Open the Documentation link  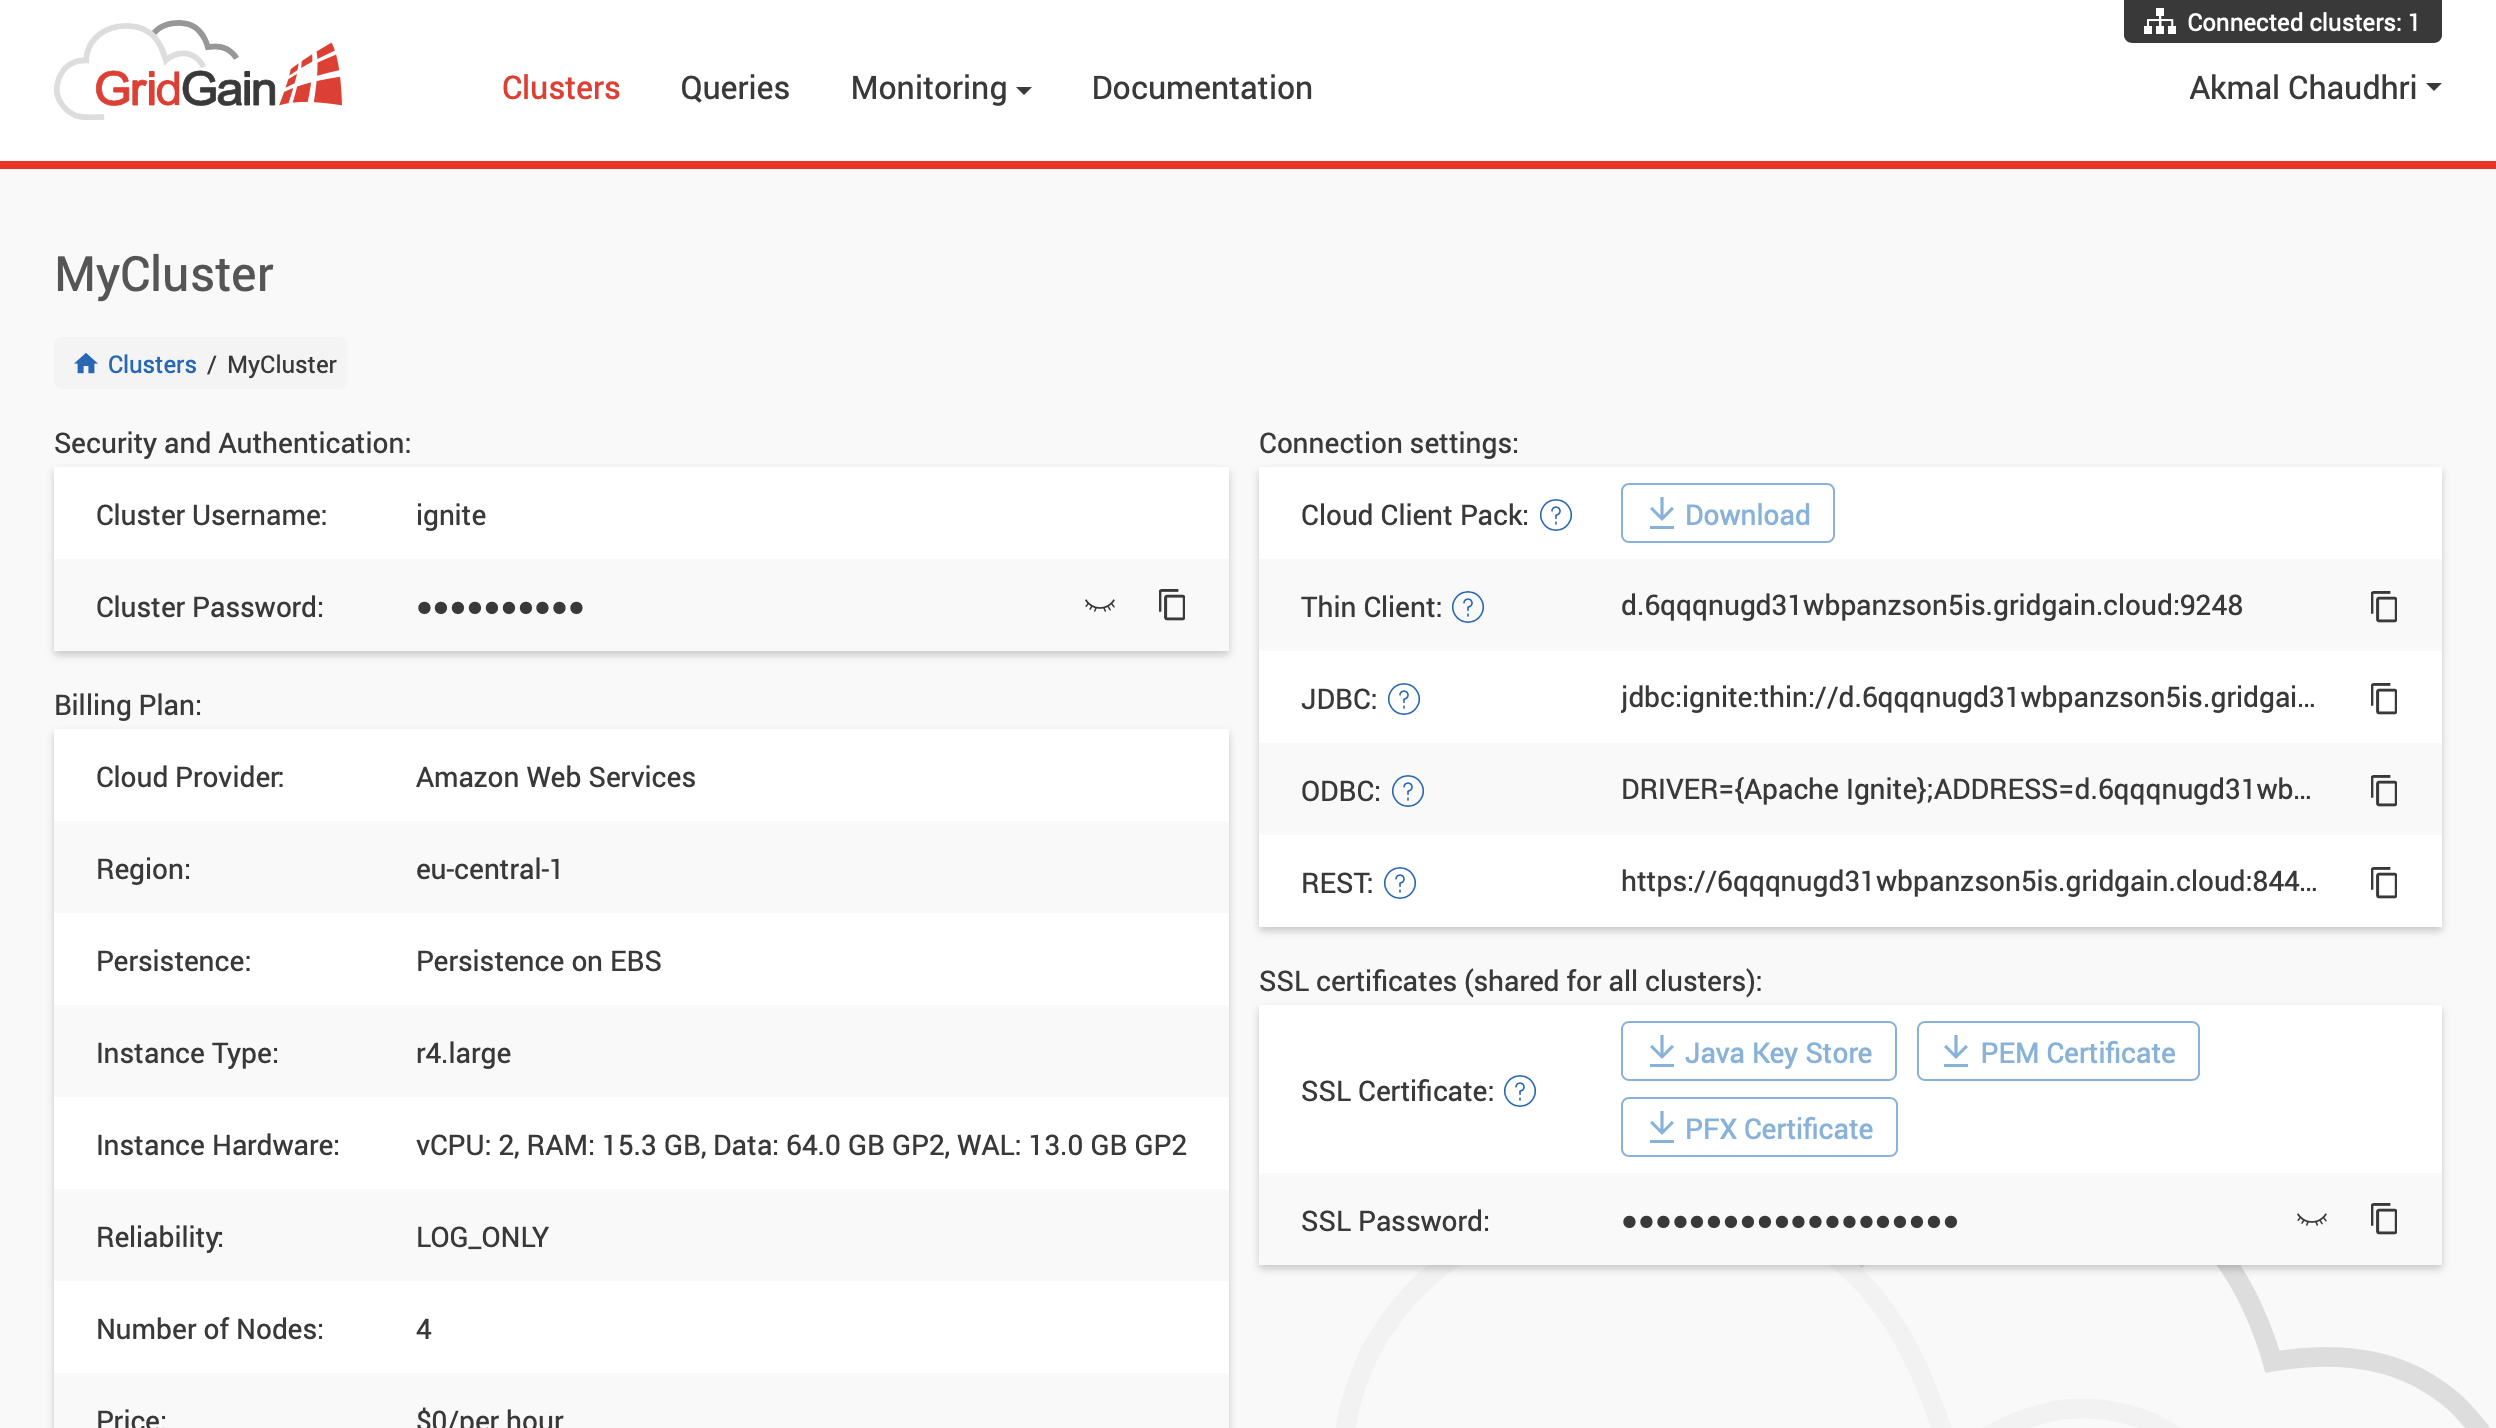[x=1202, y=88]
